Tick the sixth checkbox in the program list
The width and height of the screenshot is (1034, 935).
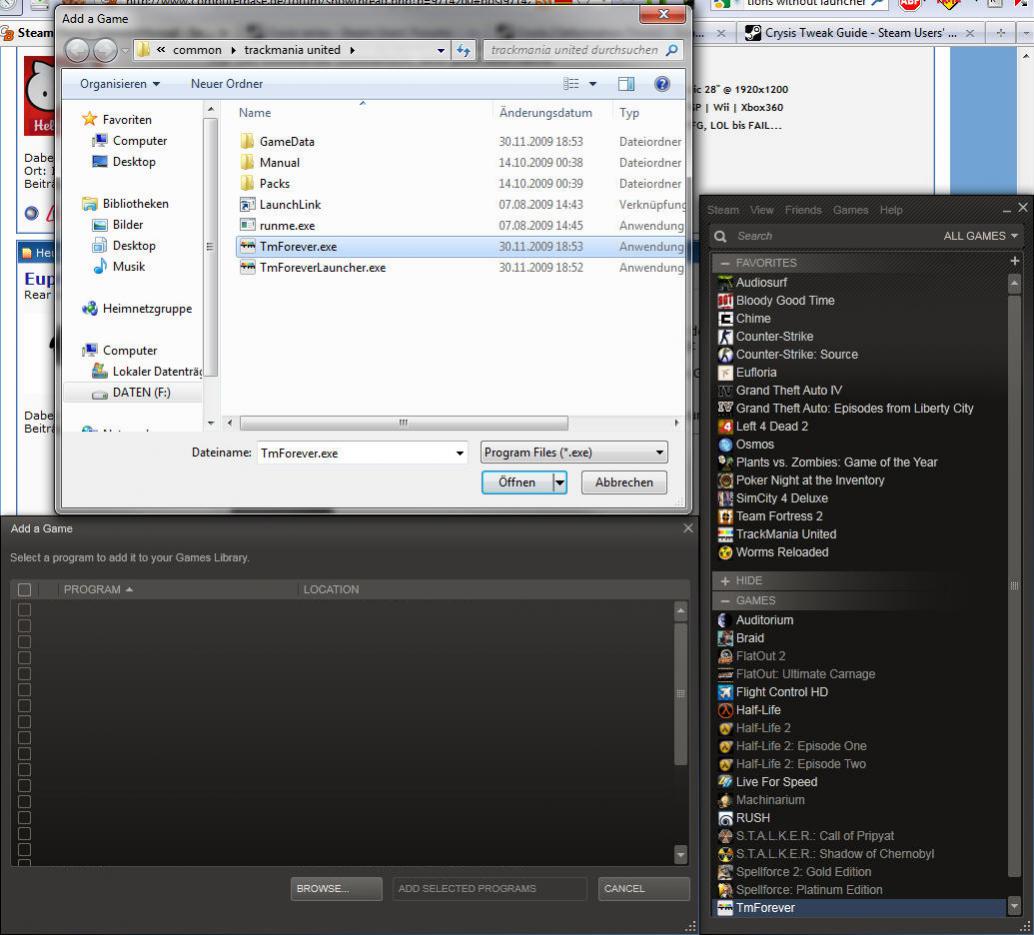pyautogui.click(x=24, y=690)
